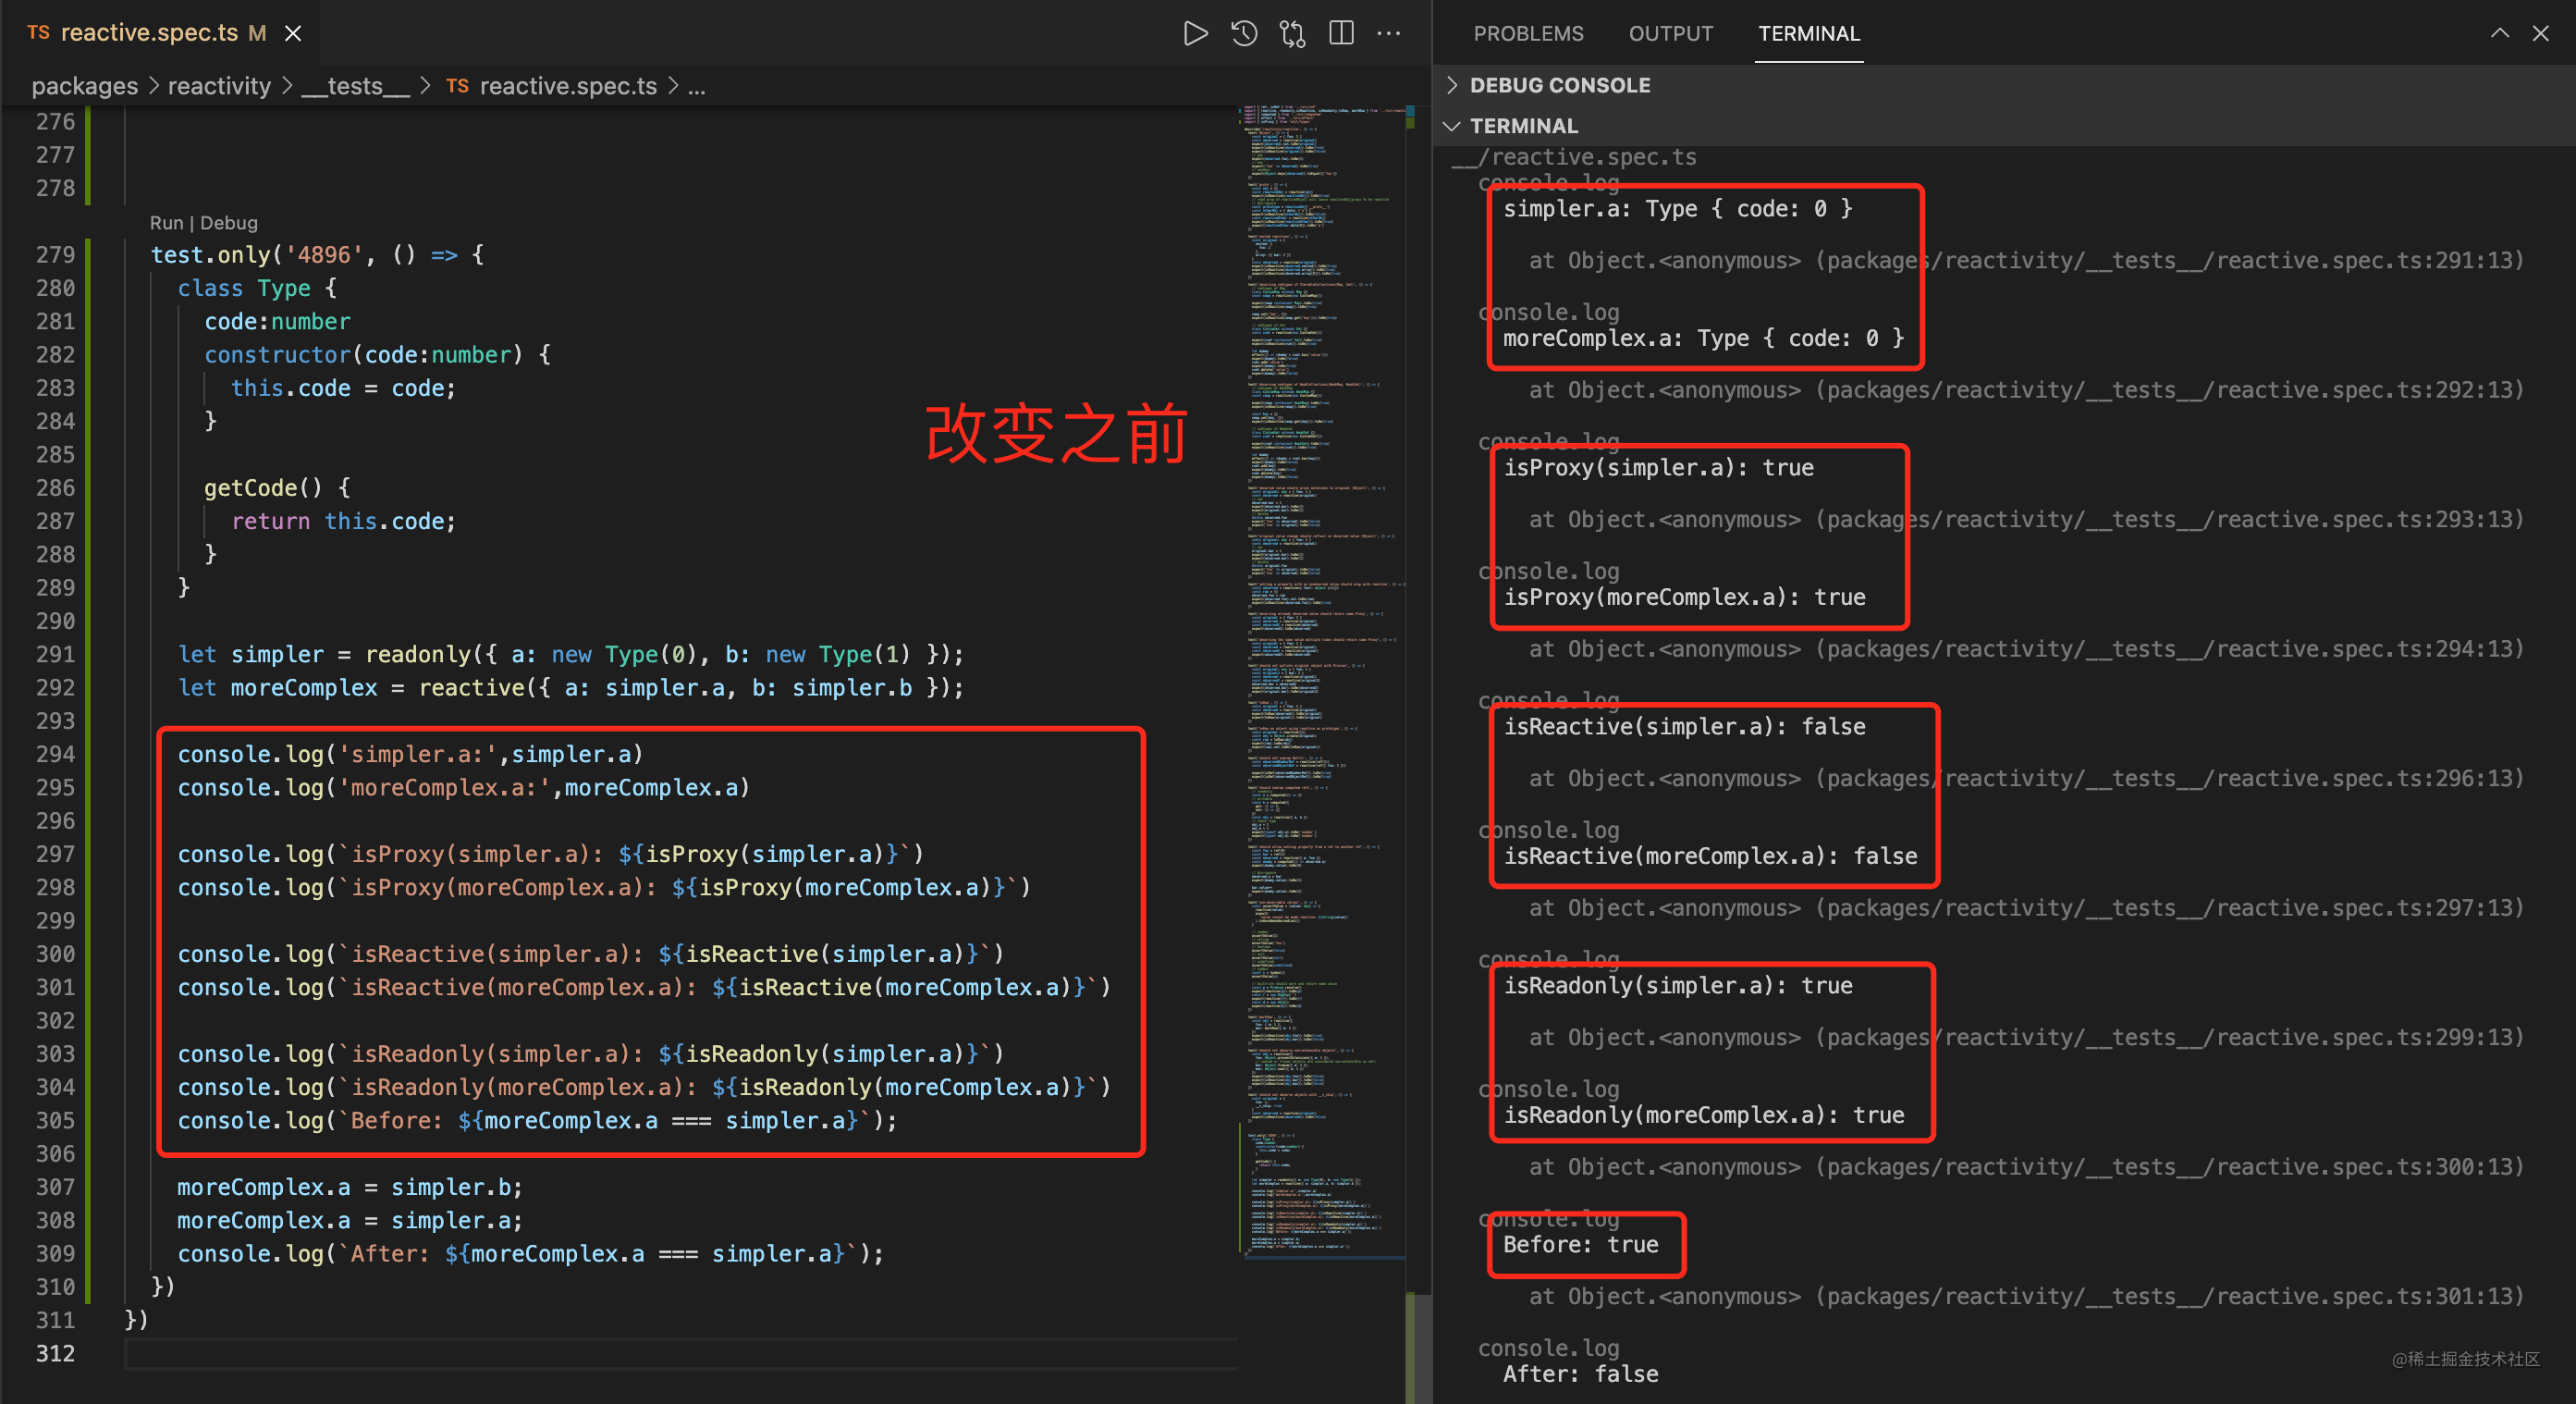Image resolution: width=2576 pixels, height=1404 pixels.
Task: Open the breadcrumb ellipsis symbol segment
Action: (697, 86)
